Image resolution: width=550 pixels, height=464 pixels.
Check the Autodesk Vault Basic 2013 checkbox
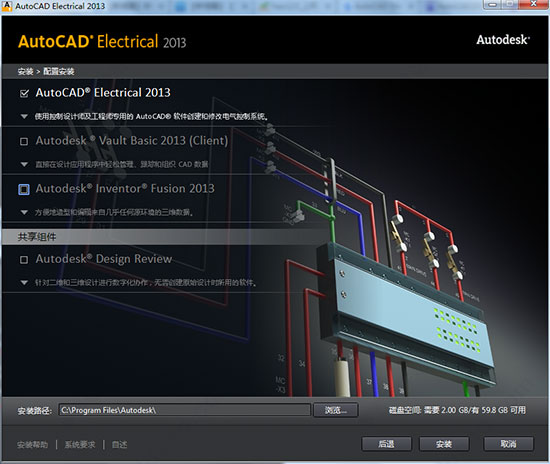click(24, 142)
